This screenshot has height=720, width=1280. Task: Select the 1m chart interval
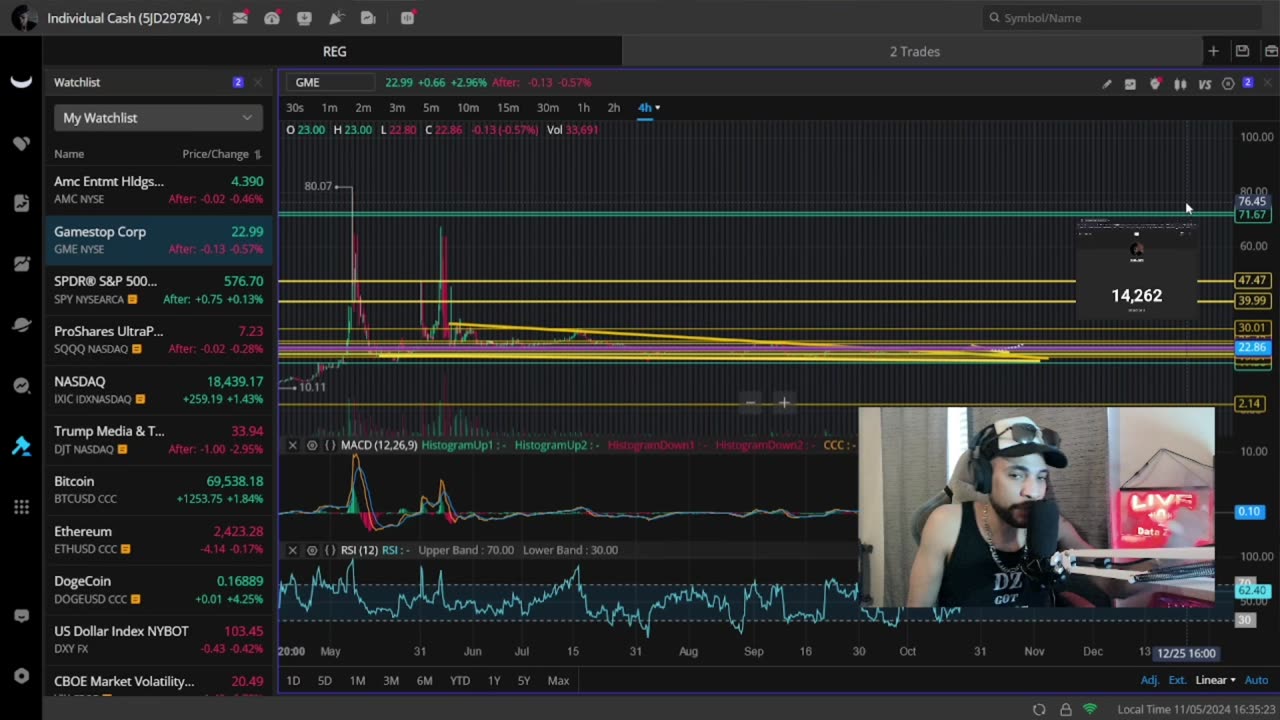pos(329,108)
